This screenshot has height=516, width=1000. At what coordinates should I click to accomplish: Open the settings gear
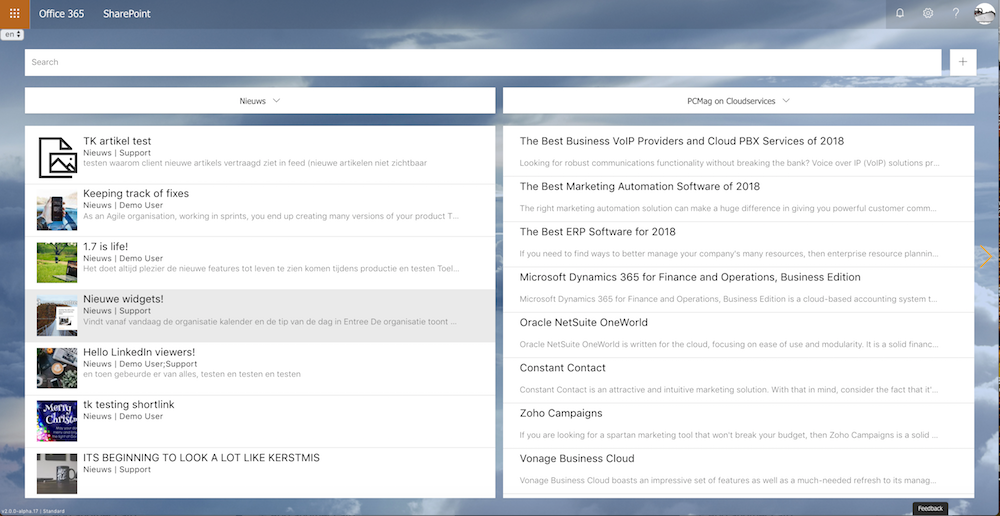(928, 13)
